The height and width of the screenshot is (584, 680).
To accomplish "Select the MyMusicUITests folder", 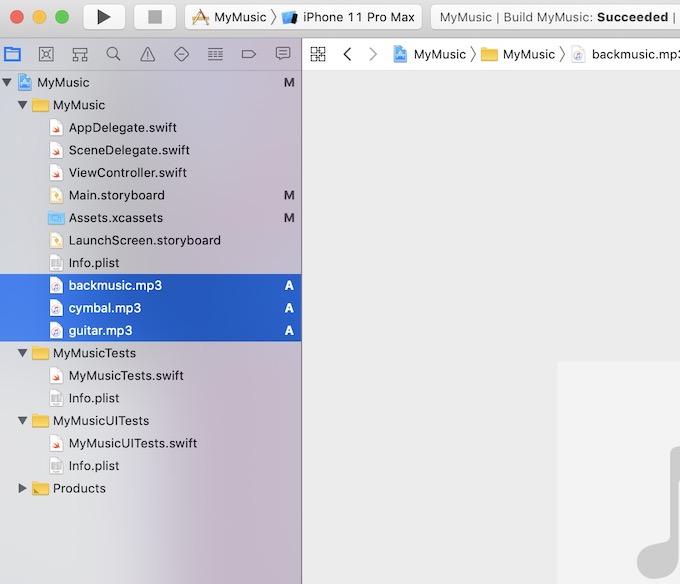I will pyautogui.click(x=150, y=421).
